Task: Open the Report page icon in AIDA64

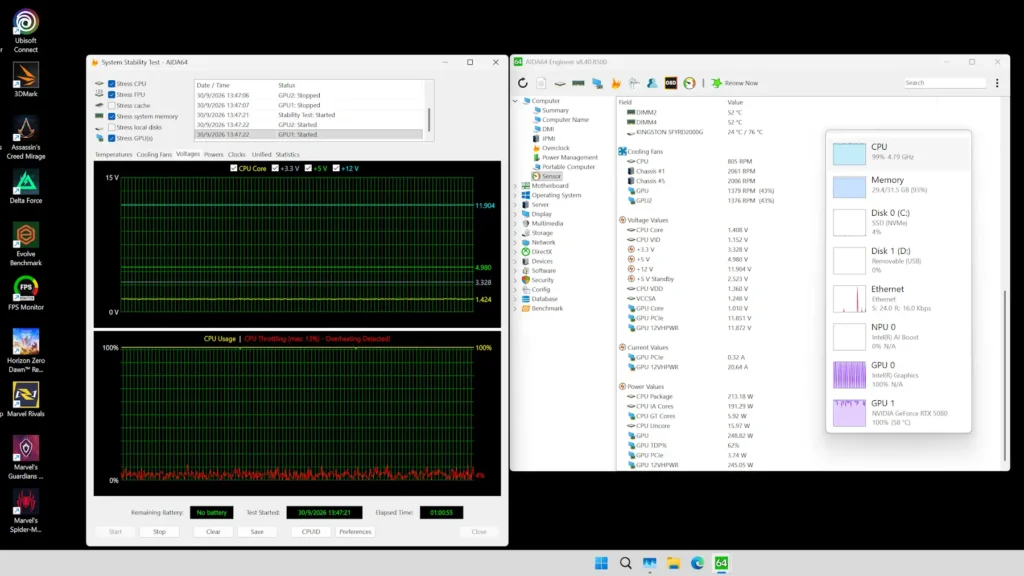Action: click(541, 83)
